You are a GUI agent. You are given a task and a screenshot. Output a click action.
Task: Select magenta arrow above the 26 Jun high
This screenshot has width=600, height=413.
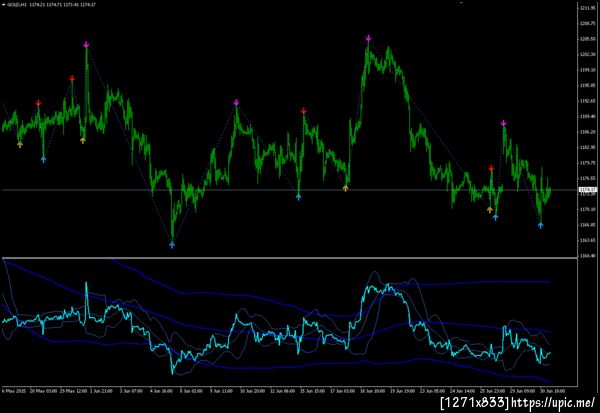coord(504,123)
